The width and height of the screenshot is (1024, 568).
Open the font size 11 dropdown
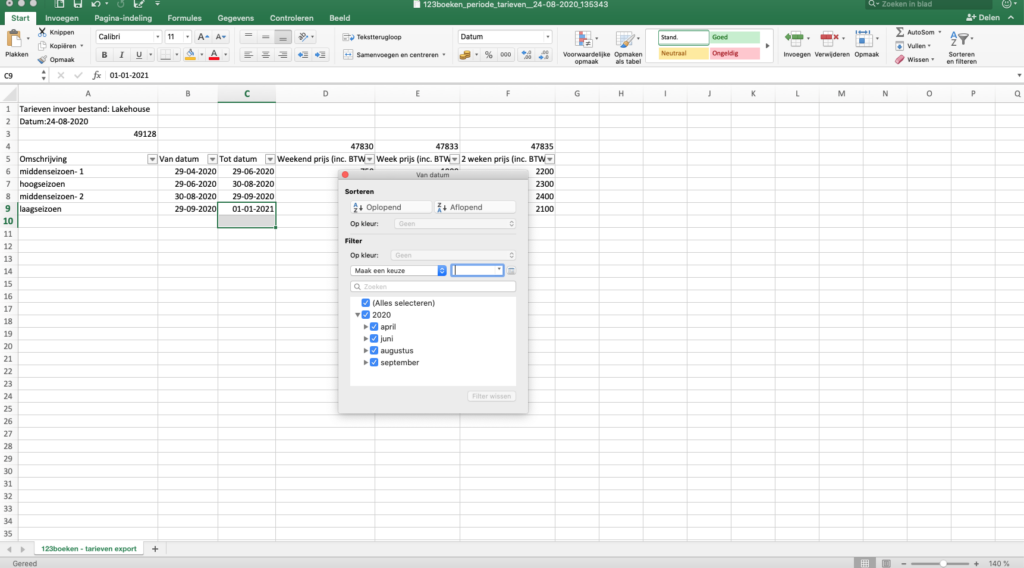(x=187, y=37)
